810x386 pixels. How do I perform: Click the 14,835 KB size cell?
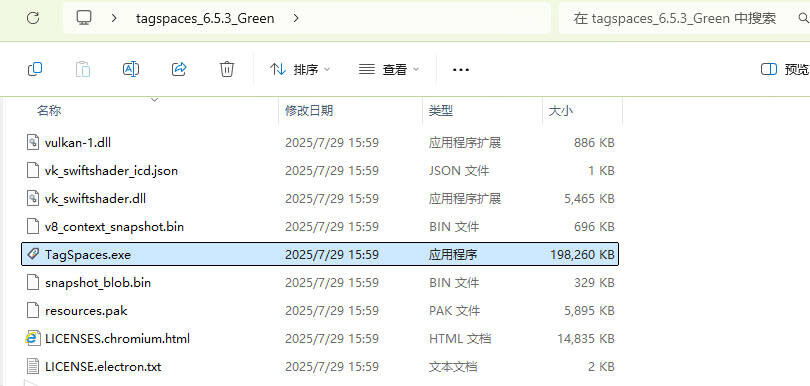point(585,339)
